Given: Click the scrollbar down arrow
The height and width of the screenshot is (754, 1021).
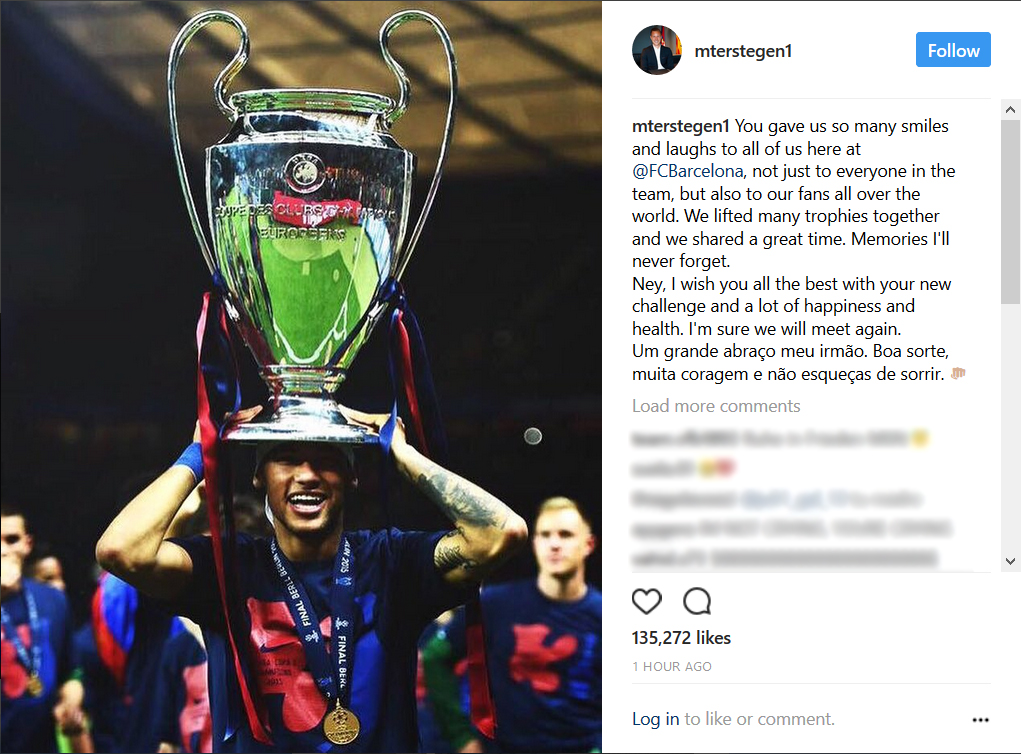Looking at the screenshot, I should (x=1010, y=561).
